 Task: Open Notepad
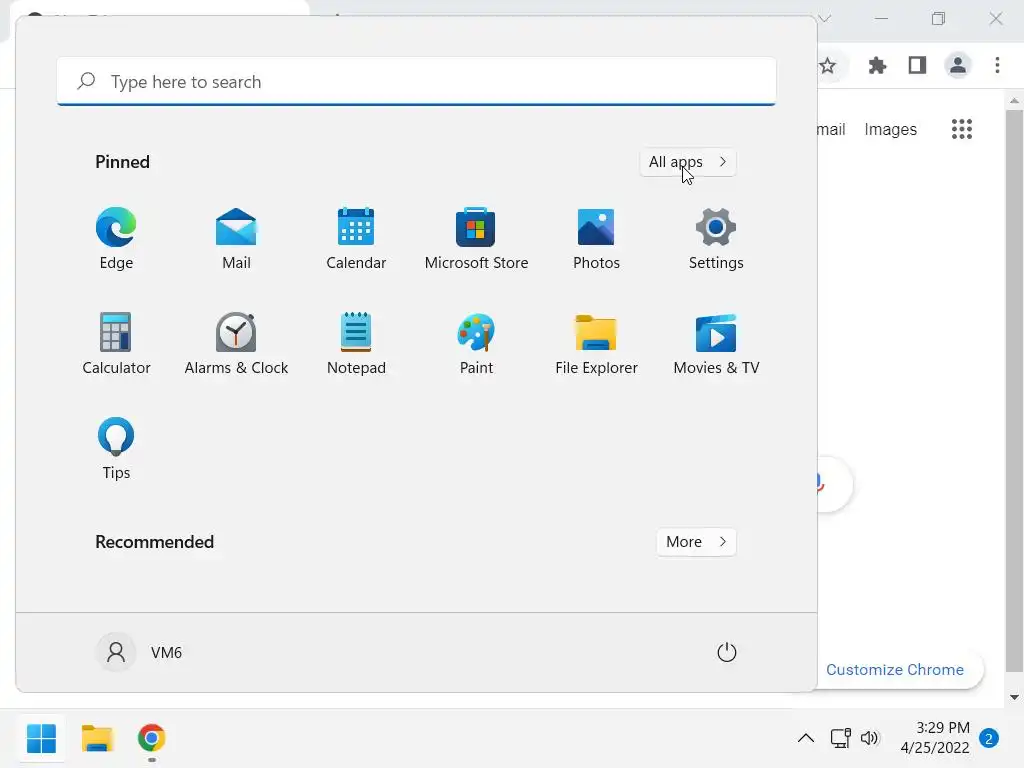pyautogui.click(x=356, y=344)
